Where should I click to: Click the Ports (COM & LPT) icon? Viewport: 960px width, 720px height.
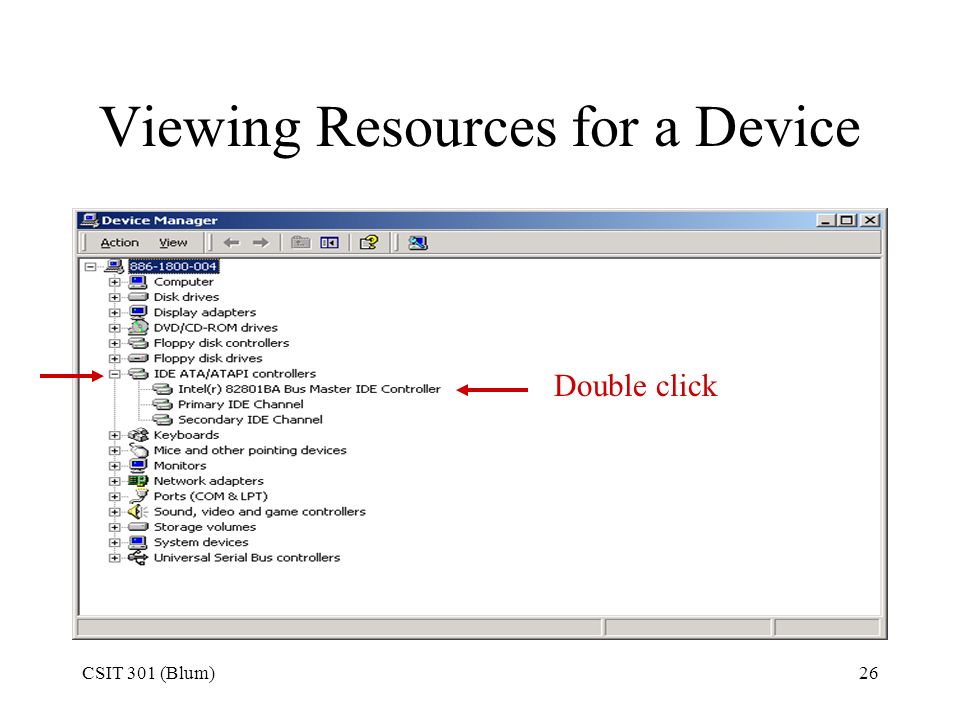[x=140, y=496]
